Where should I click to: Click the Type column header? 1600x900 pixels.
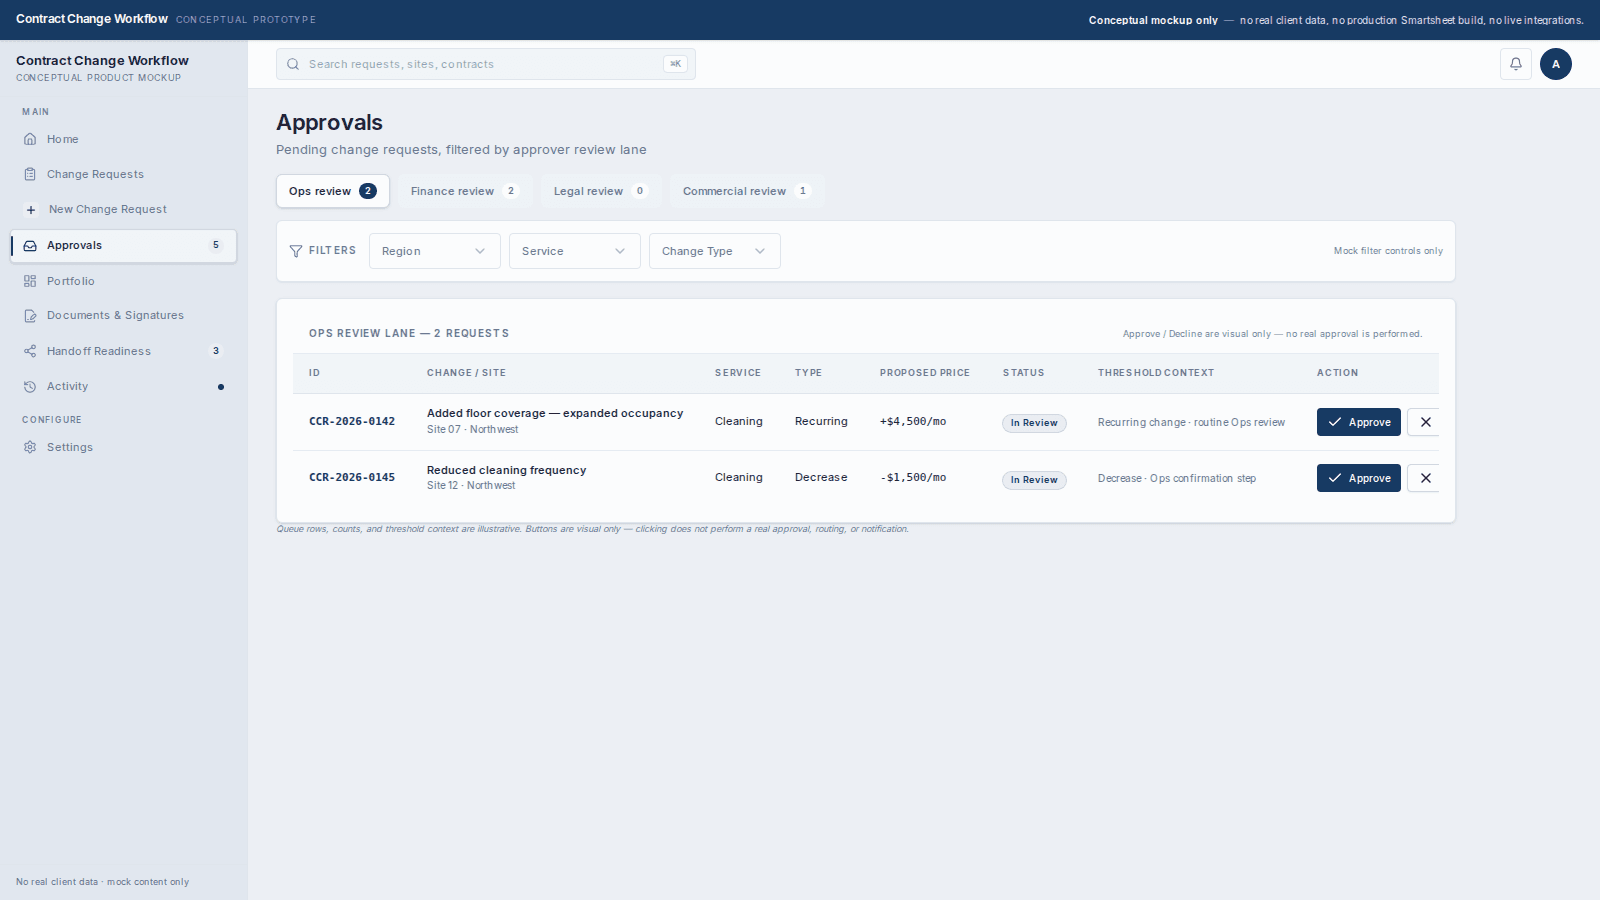click(x=808, y=373)
